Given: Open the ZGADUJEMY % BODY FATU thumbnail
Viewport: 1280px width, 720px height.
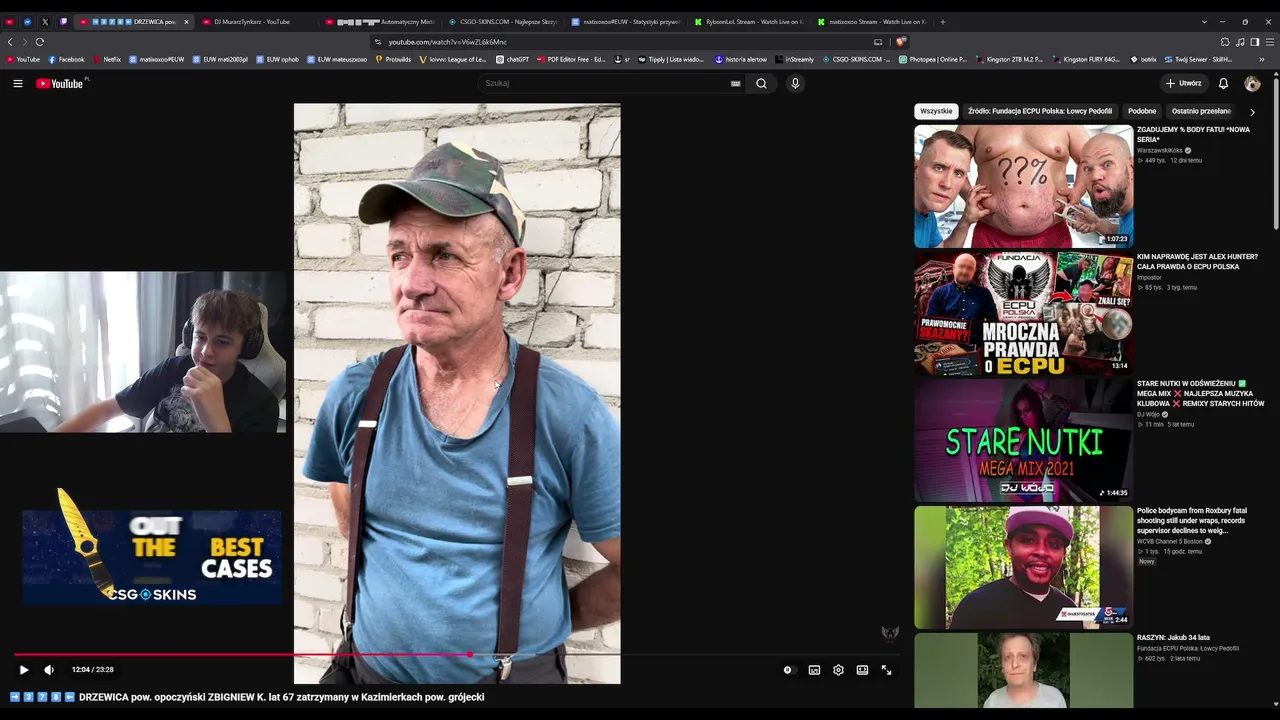Looking at the screenshot, I should pyautogui.click(x=1024, y=186).
